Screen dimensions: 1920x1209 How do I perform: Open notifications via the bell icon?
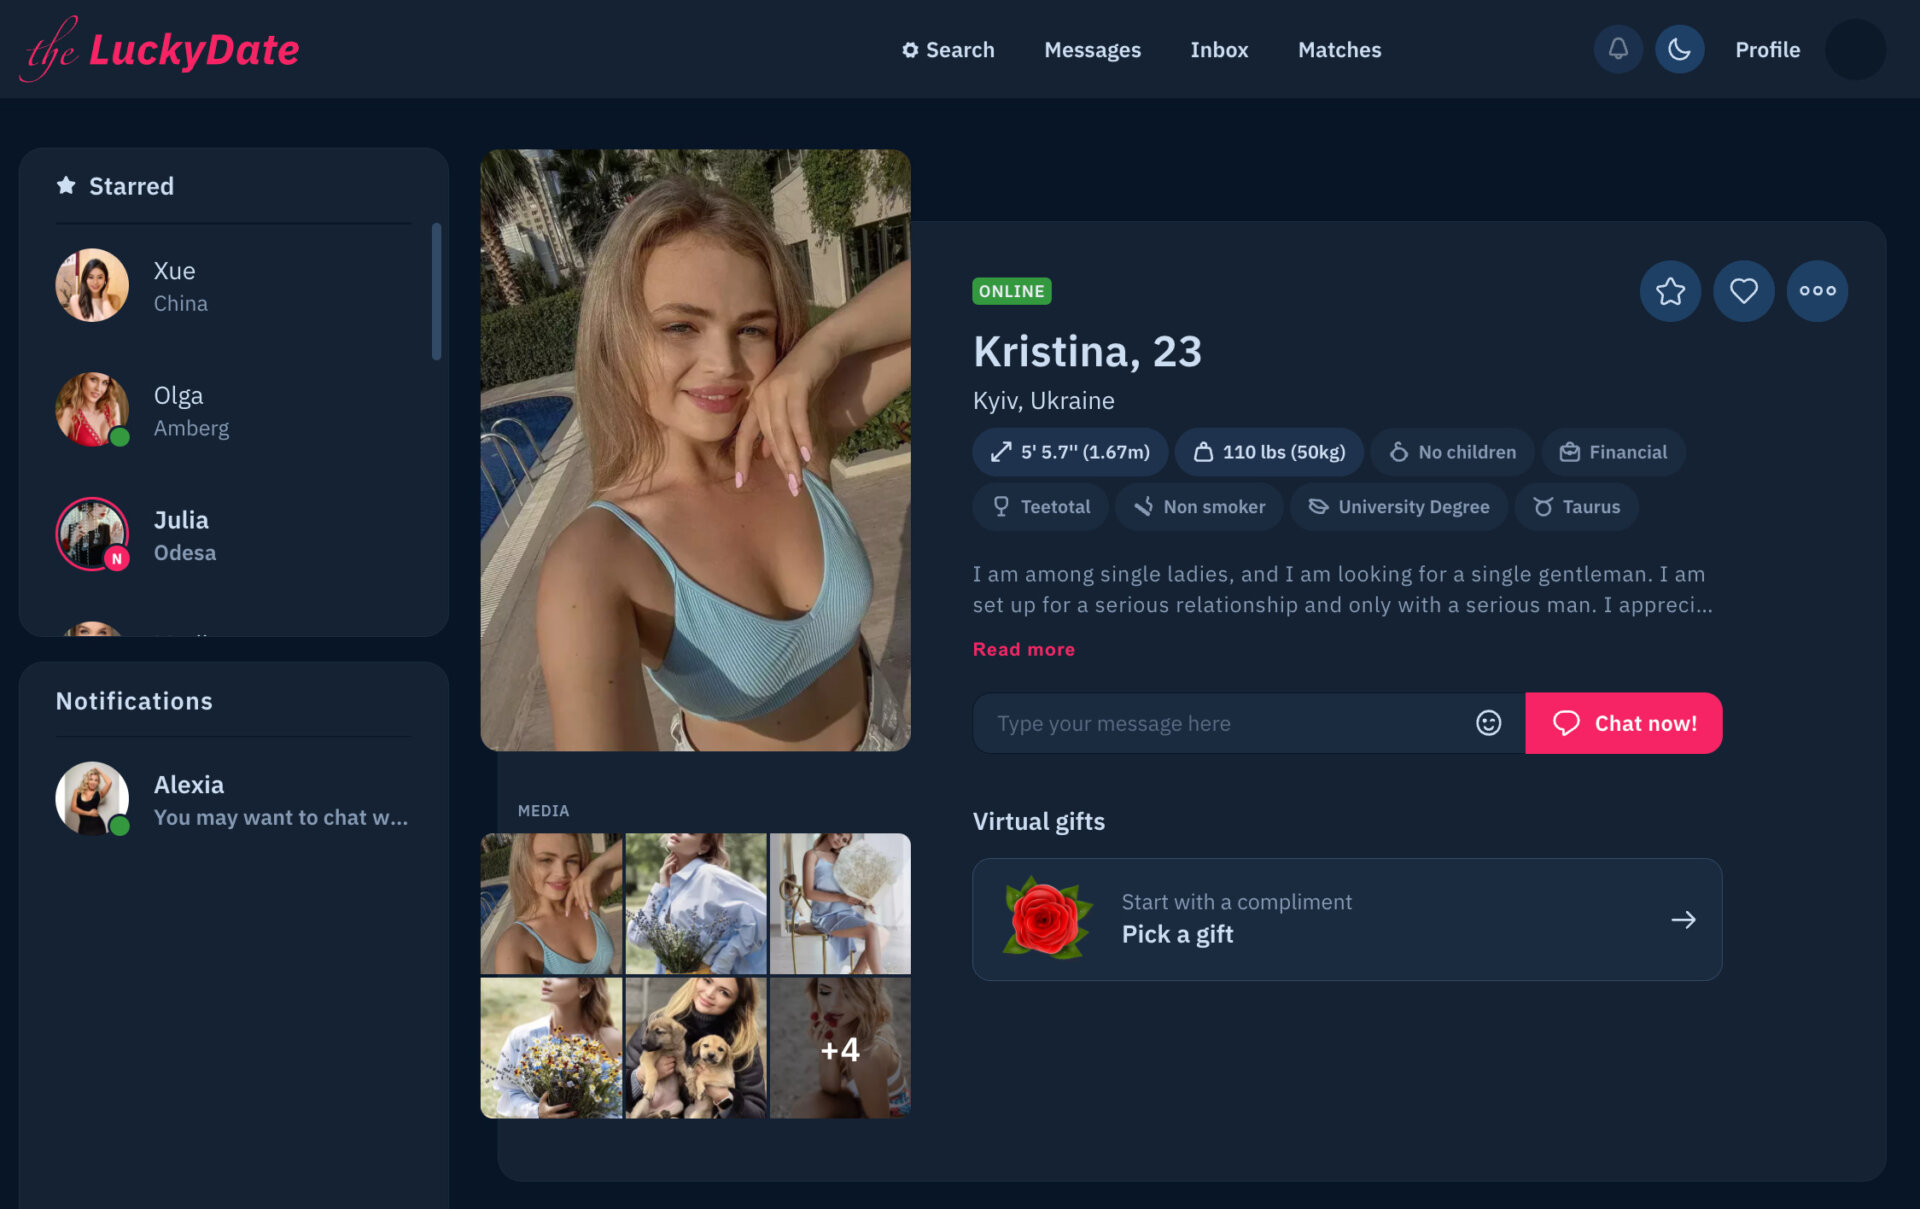point(1618,49)
